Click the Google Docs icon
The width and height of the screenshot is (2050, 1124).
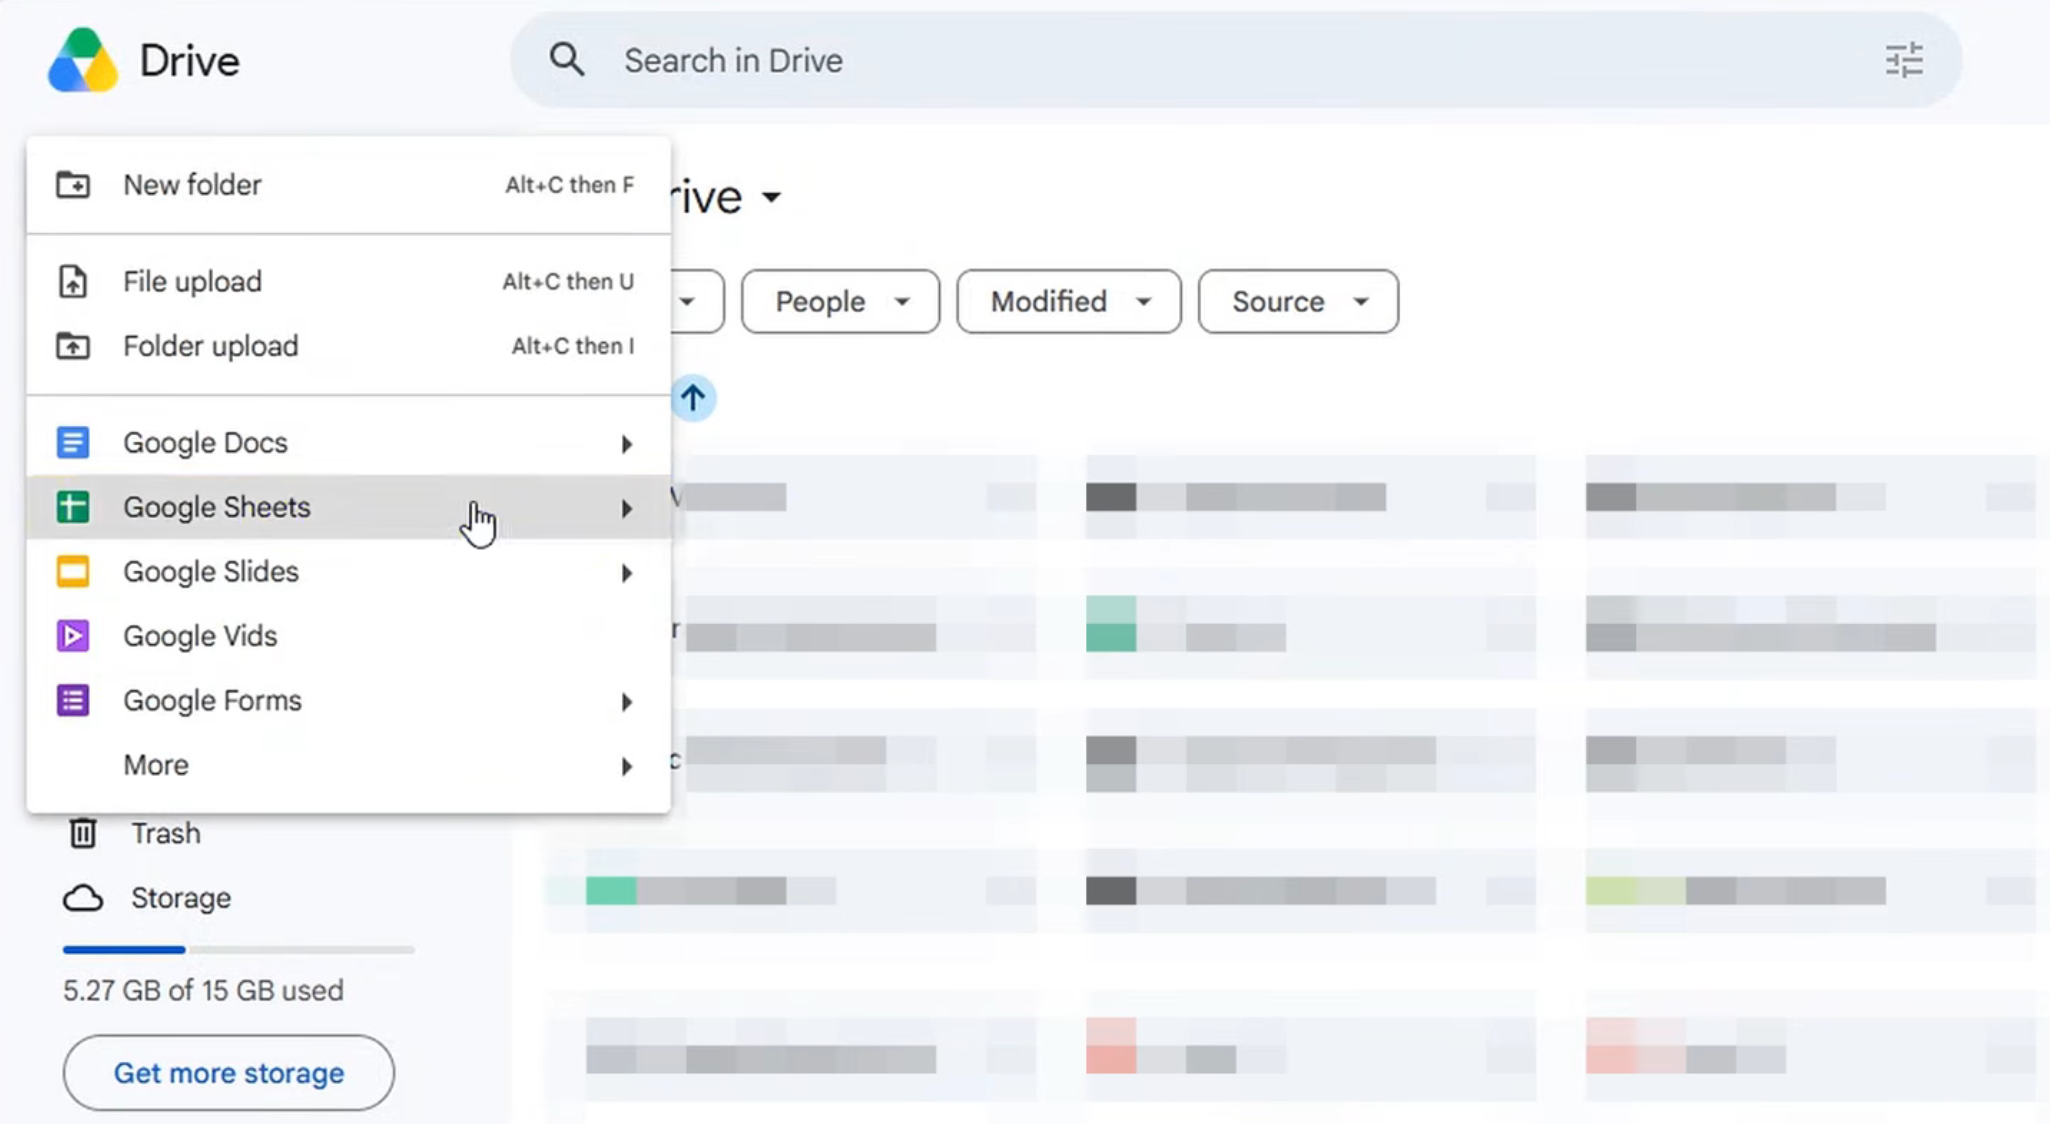coord(72,442)
